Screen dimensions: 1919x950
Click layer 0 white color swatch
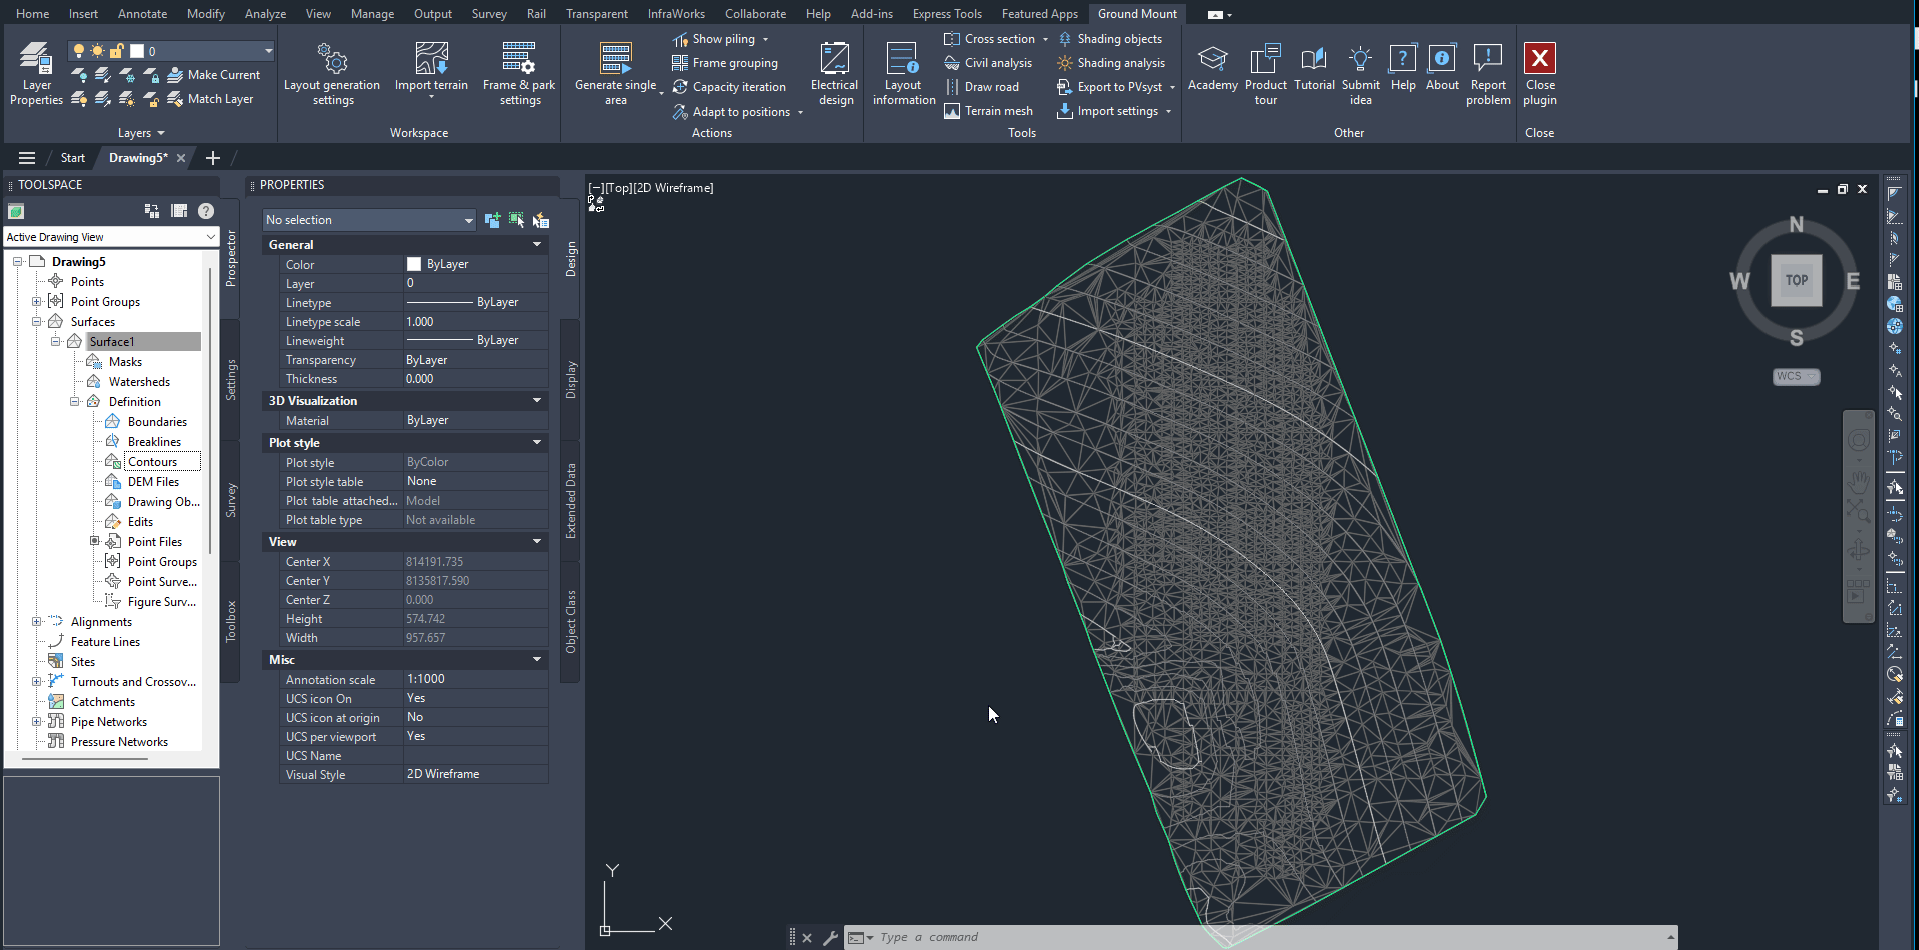point(137,51)
